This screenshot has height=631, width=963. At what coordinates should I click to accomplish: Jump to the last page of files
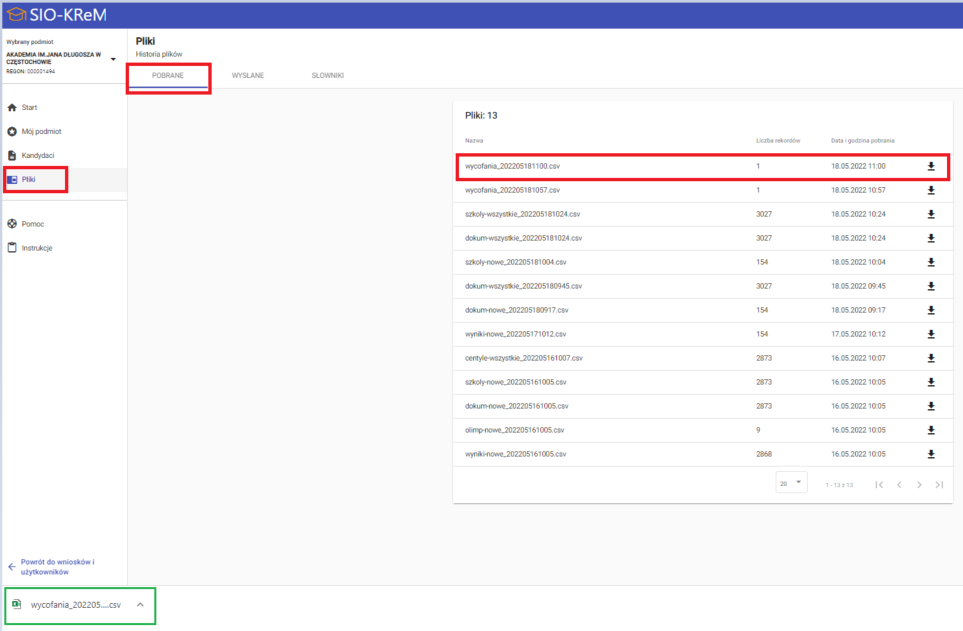tap(939, 485)
